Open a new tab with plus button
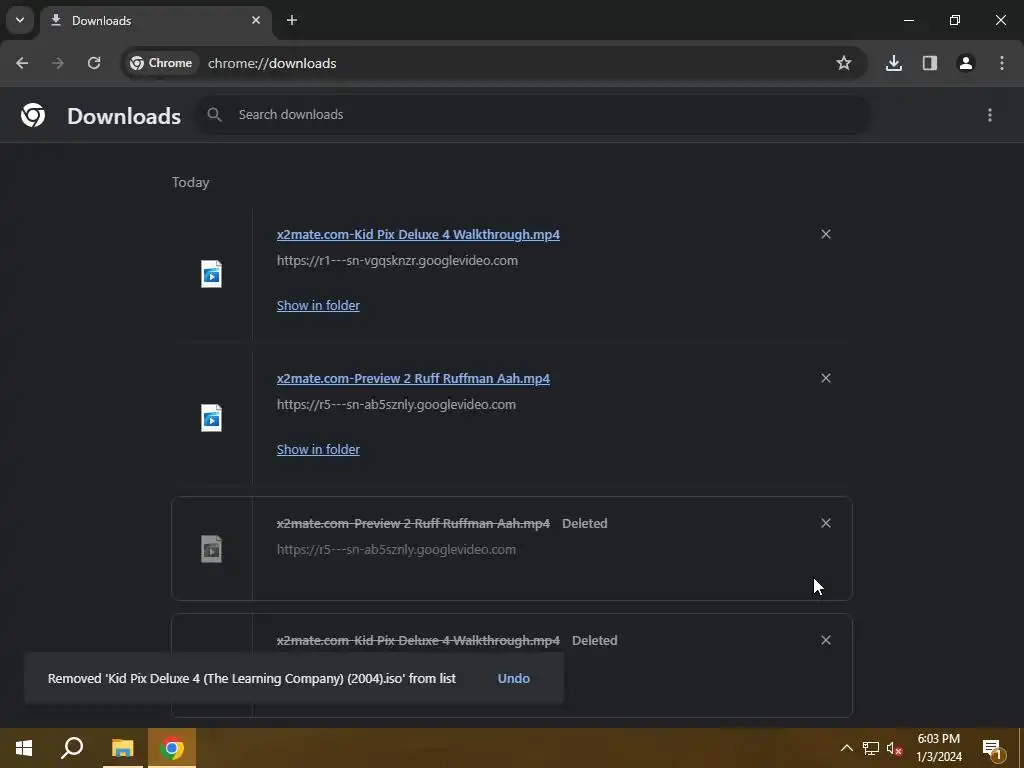This screenshot has height=768, width=1024. (x=292, y=20)
